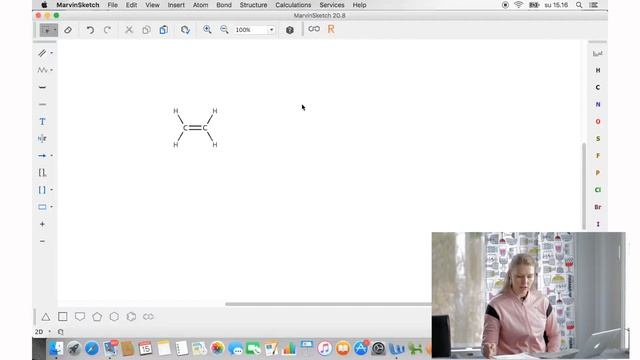Click the decrease charge minus tool
Screen dimensions: 640x360
click(x=42, y=241)
